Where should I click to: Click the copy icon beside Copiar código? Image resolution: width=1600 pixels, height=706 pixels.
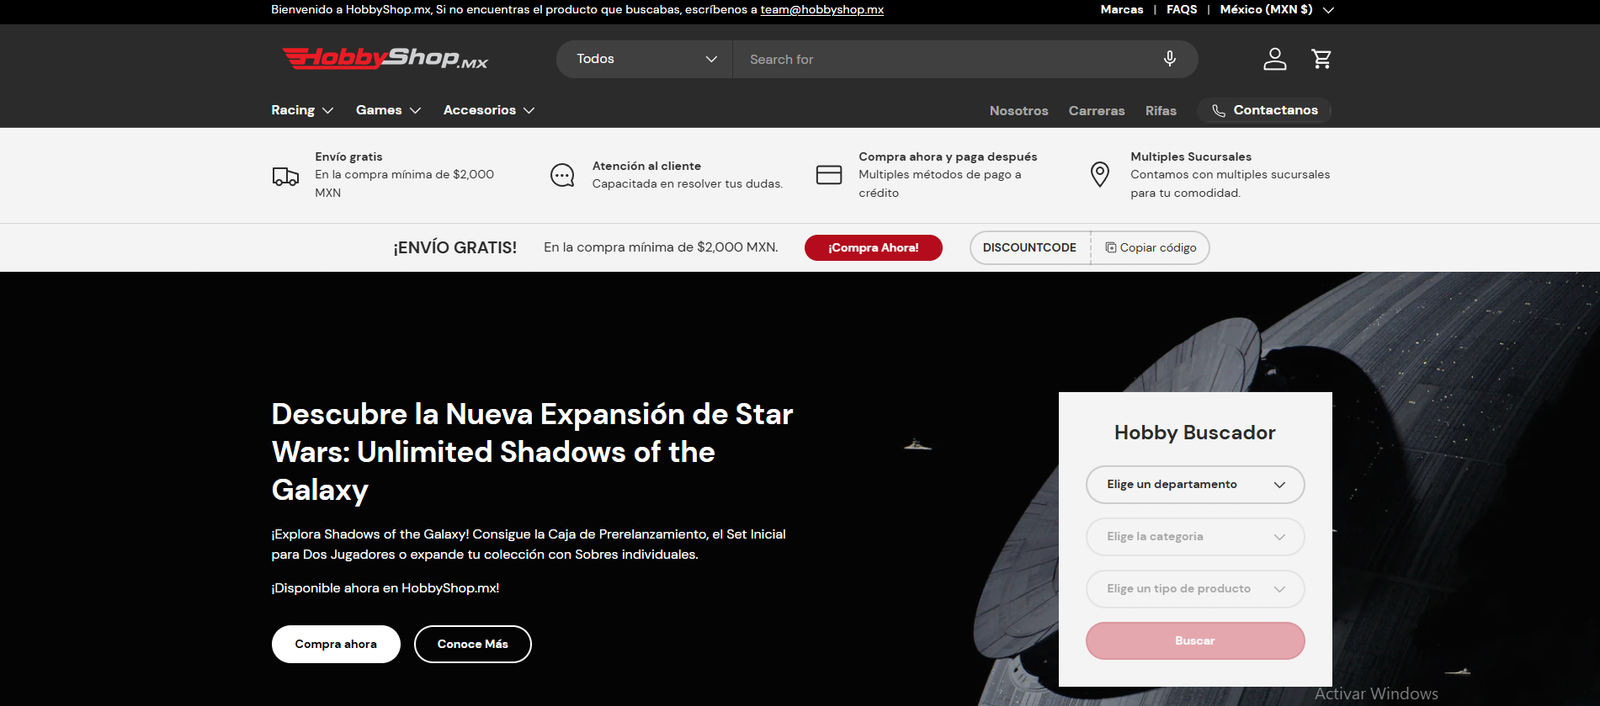(x=1110, y=247)
